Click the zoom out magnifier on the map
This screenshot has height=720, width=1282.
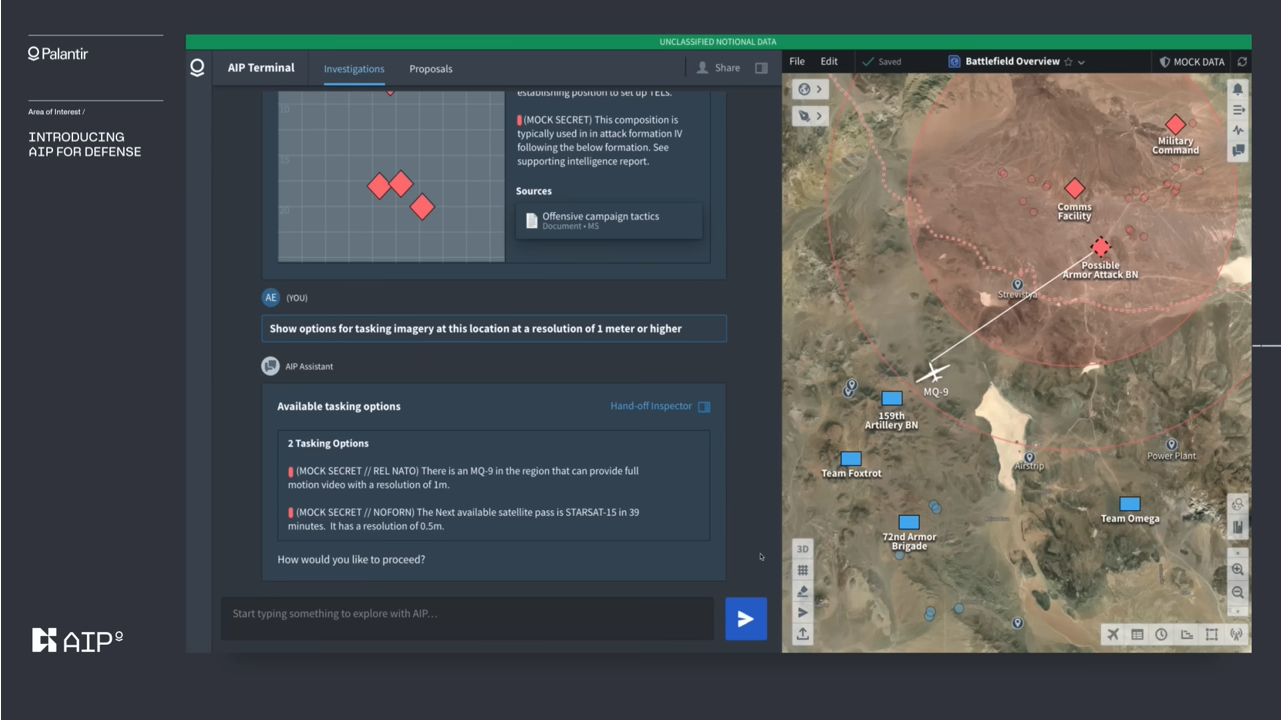[1238, 592]
